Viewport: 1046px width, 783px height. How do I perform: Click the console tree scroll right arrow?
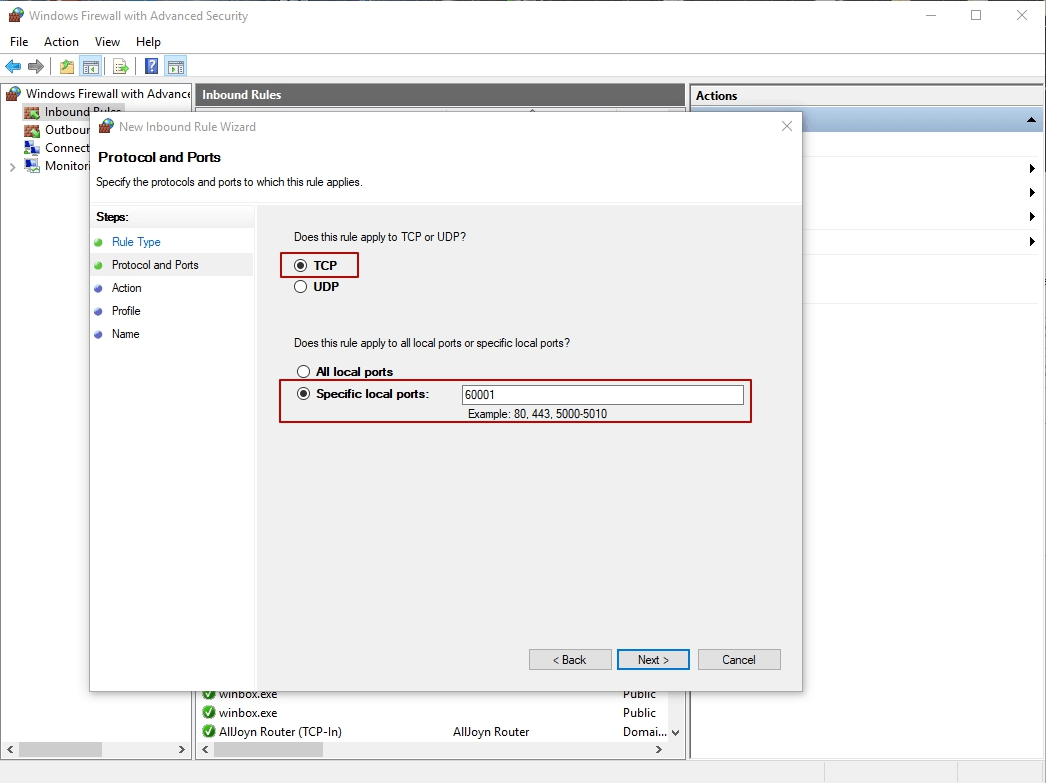(181, 749)
